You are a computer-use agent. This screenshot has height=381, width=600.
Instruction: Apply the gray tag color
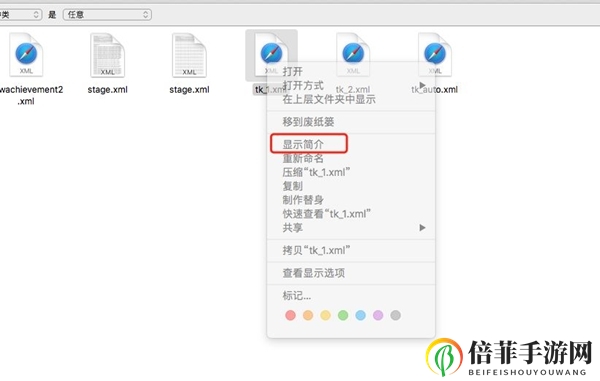(x=396, y=315)
